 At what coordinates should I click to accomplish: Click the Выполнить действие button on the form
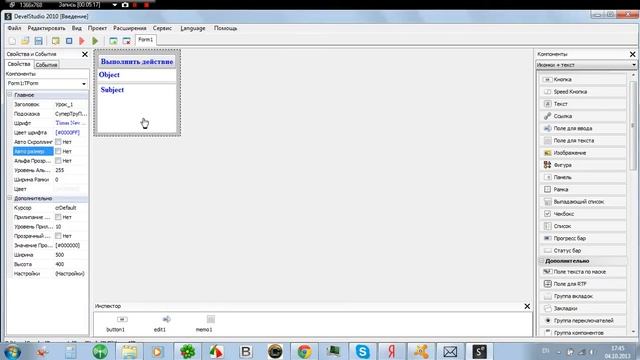(137, 62)
